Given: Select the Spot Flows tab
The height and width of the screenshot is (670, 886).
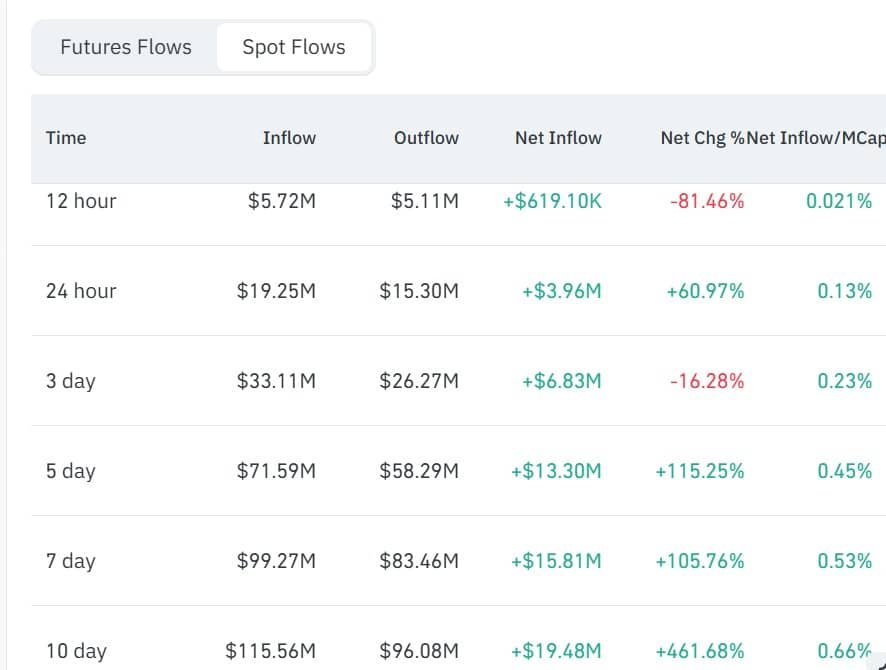Looking at the screenshot, I should [x=294, y=47].
